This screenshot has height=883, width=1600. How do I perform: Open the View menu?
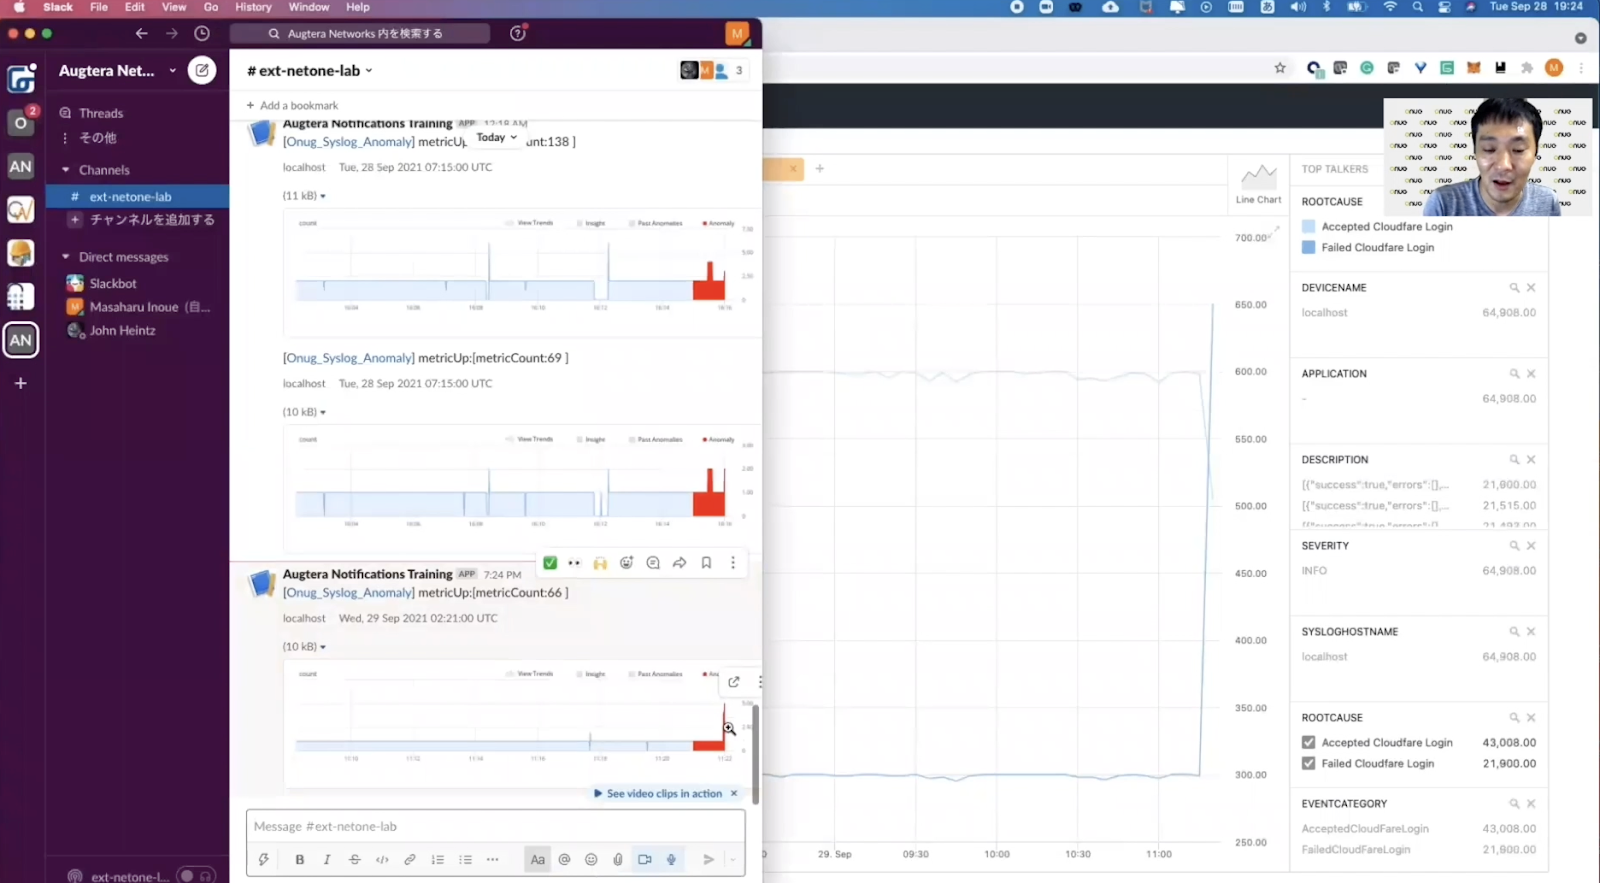click(x=174, y=7)
